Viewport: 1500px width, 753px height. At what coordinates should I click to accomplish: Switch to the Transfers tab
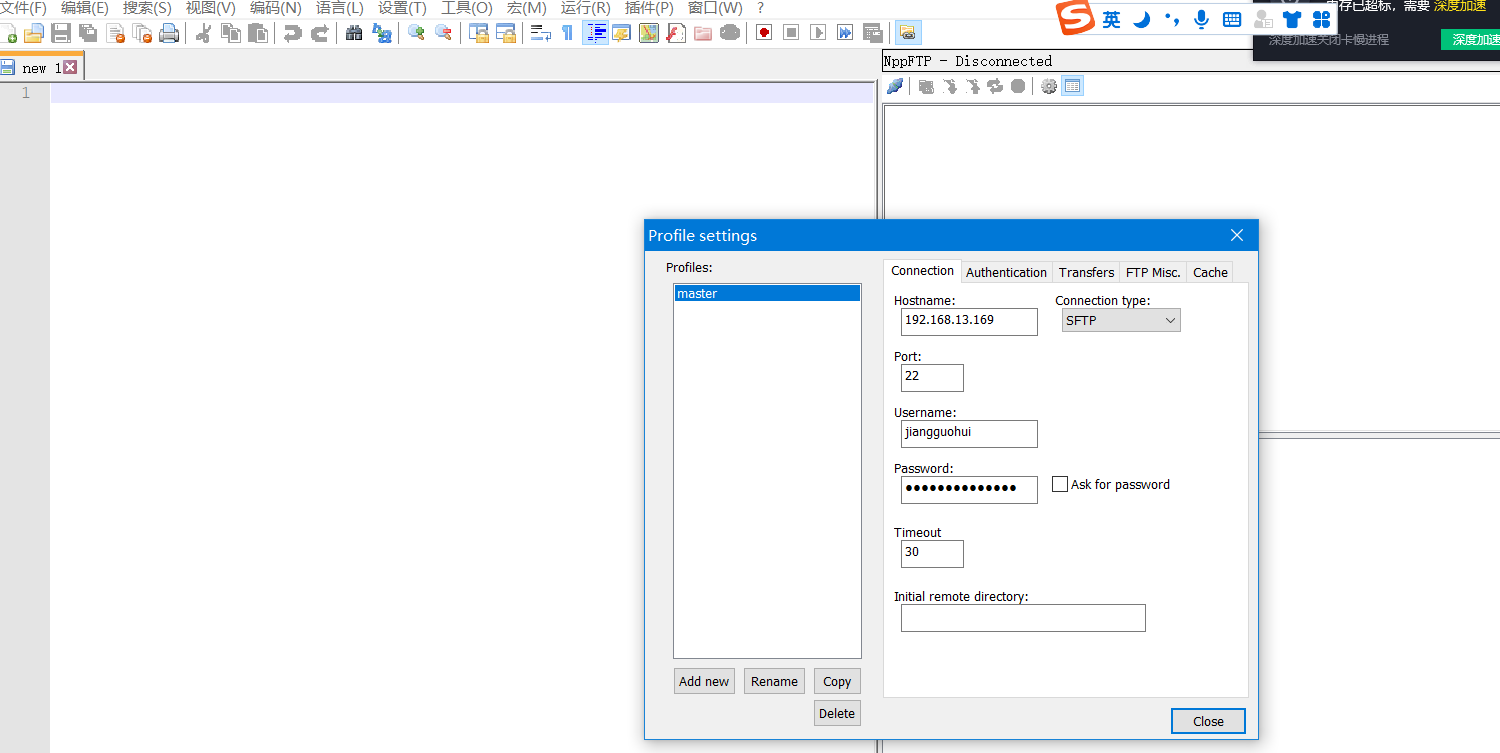(1086, 272)
